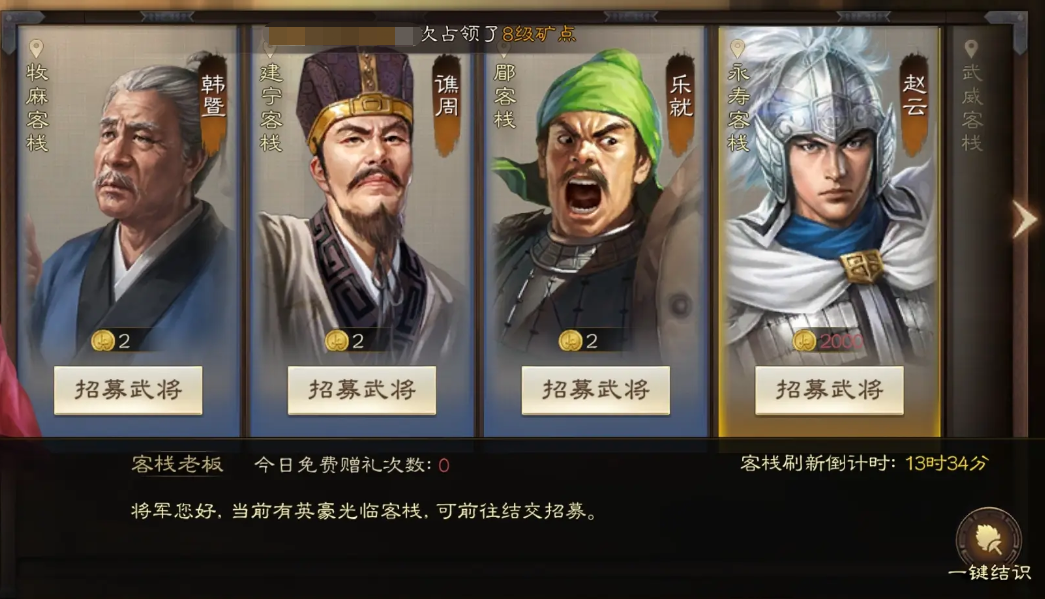1045x599 pixels.
Task: Select 乐就 portrait card
Action: [596, 231]
